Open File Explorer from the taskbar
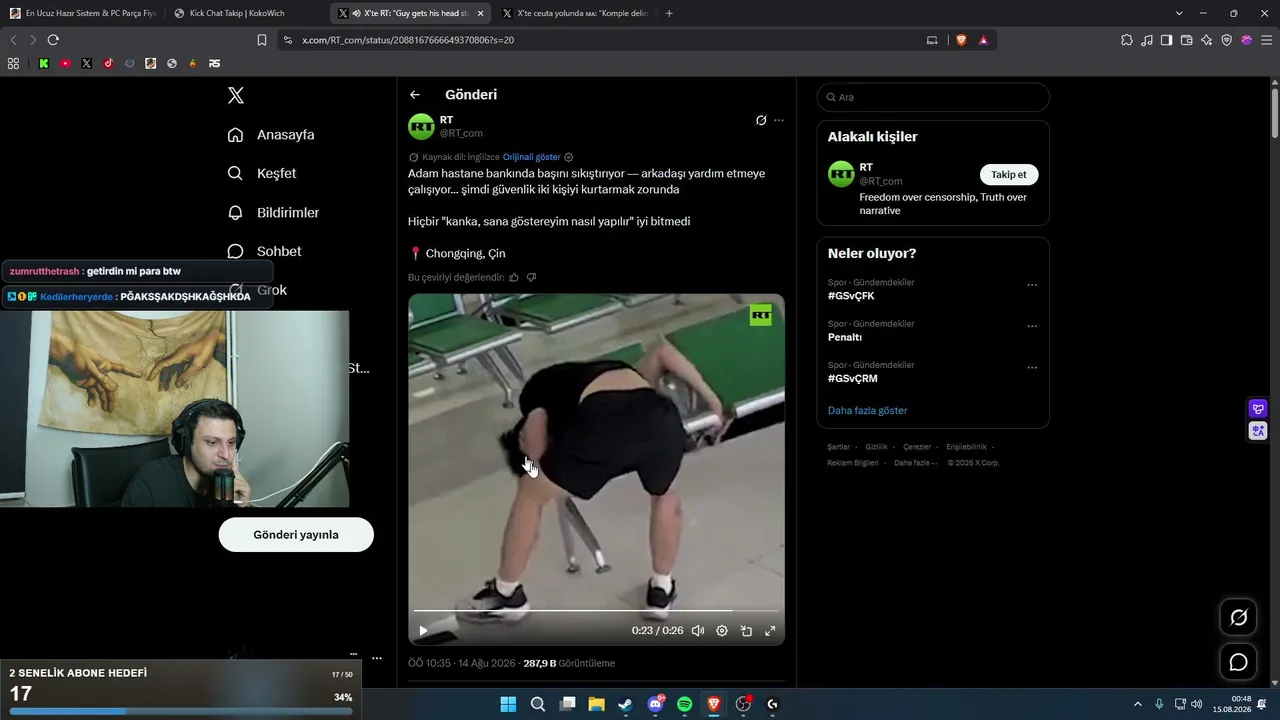 point(597,704)
